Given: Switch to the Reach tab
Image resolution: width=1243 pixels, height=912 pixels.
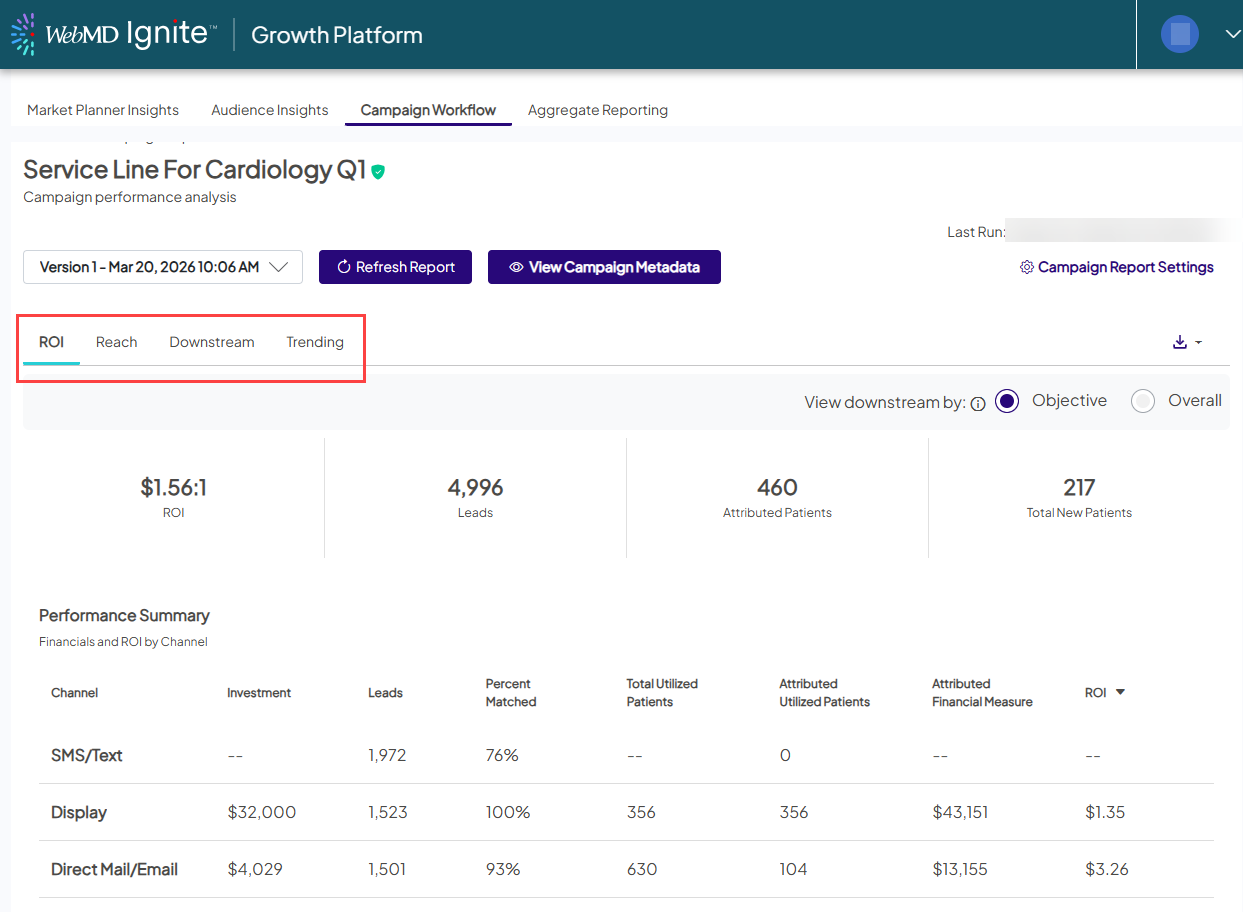Looking at the screenshot, I should [x=116, y=342].
